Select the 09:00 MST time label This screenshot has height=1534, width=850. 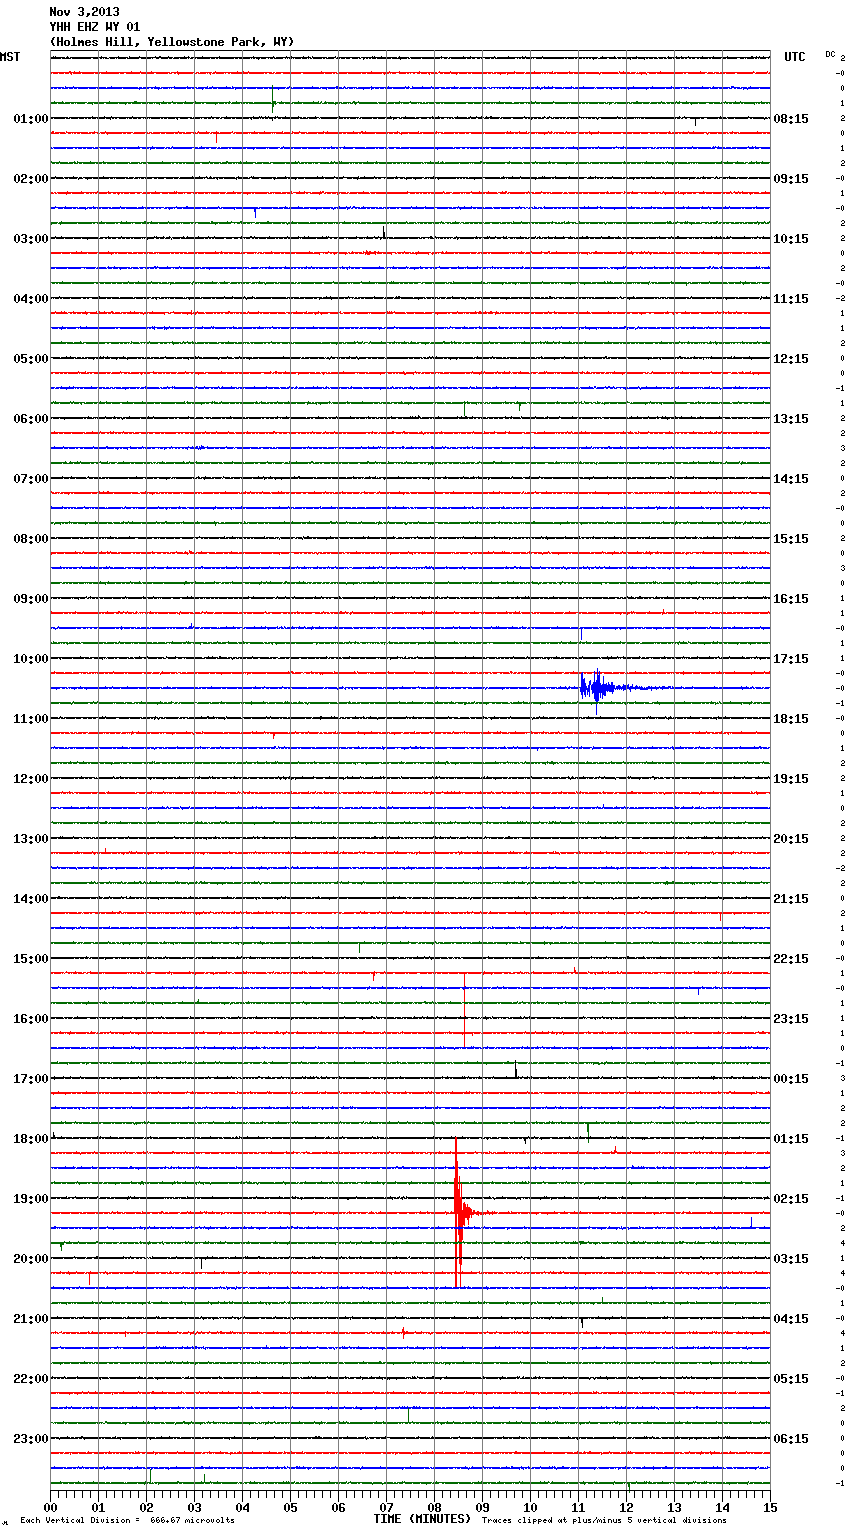(31, 599)
